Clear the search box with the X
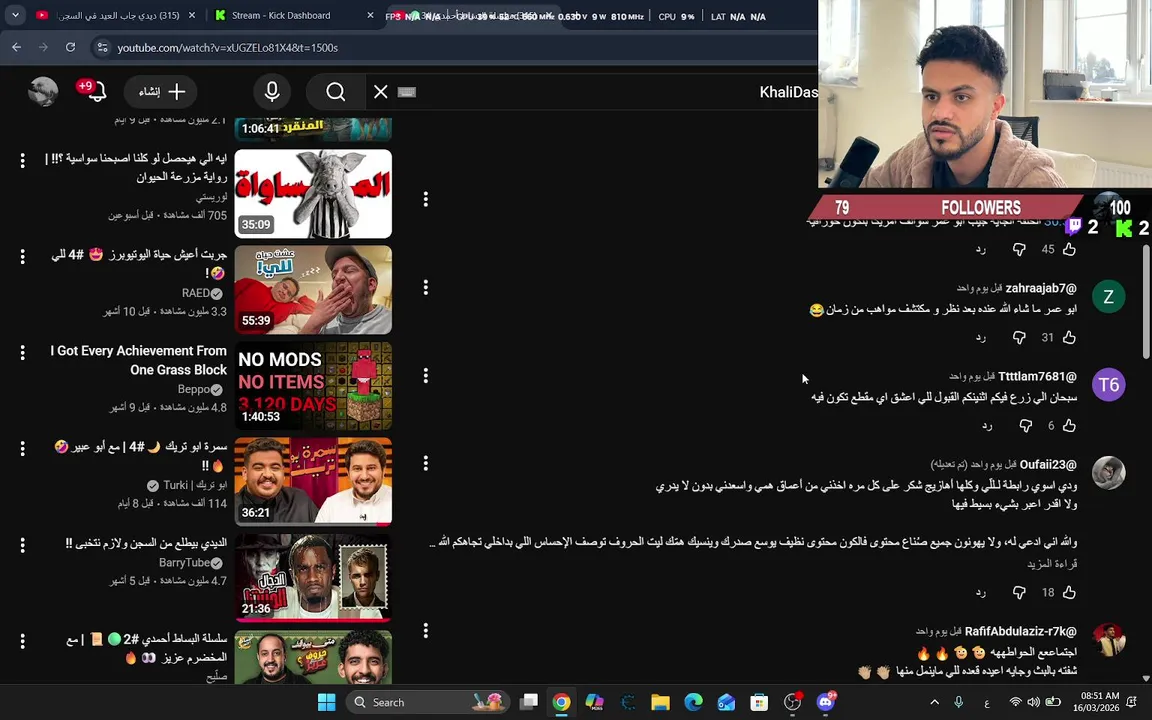This screenshot has width=1152, height=720. 381,92
